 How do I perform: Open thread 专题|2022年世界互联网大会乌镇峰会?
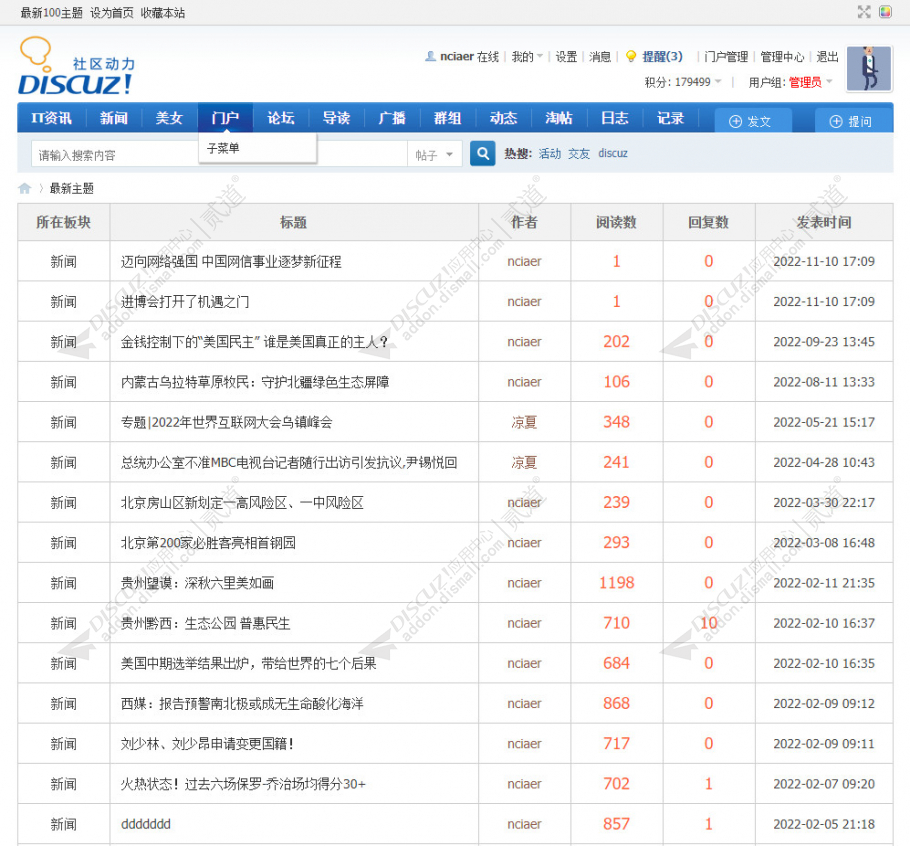[226, 422]
